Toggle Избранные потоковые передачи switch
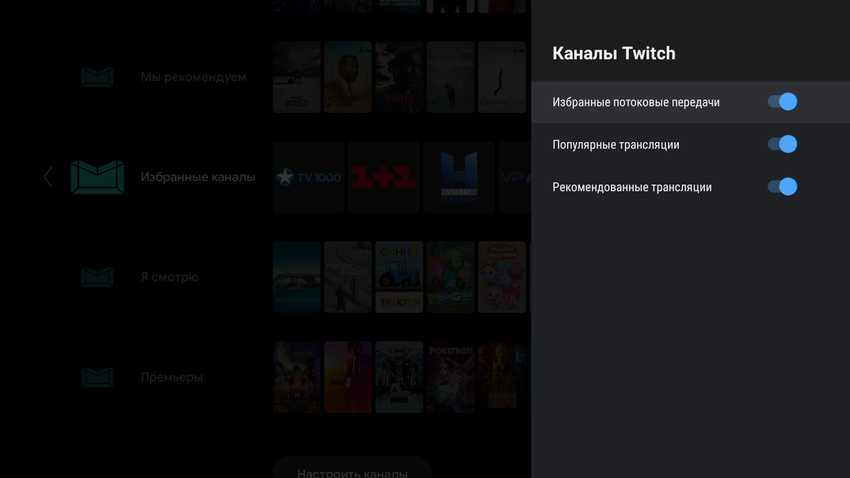The height and width of the screenshot is (478, 850). [782, 102]
